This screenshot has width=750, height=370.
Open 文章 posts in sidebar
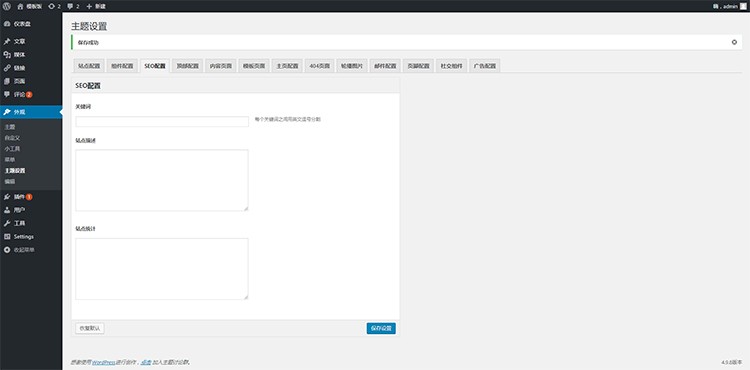(x=31, y=42)
